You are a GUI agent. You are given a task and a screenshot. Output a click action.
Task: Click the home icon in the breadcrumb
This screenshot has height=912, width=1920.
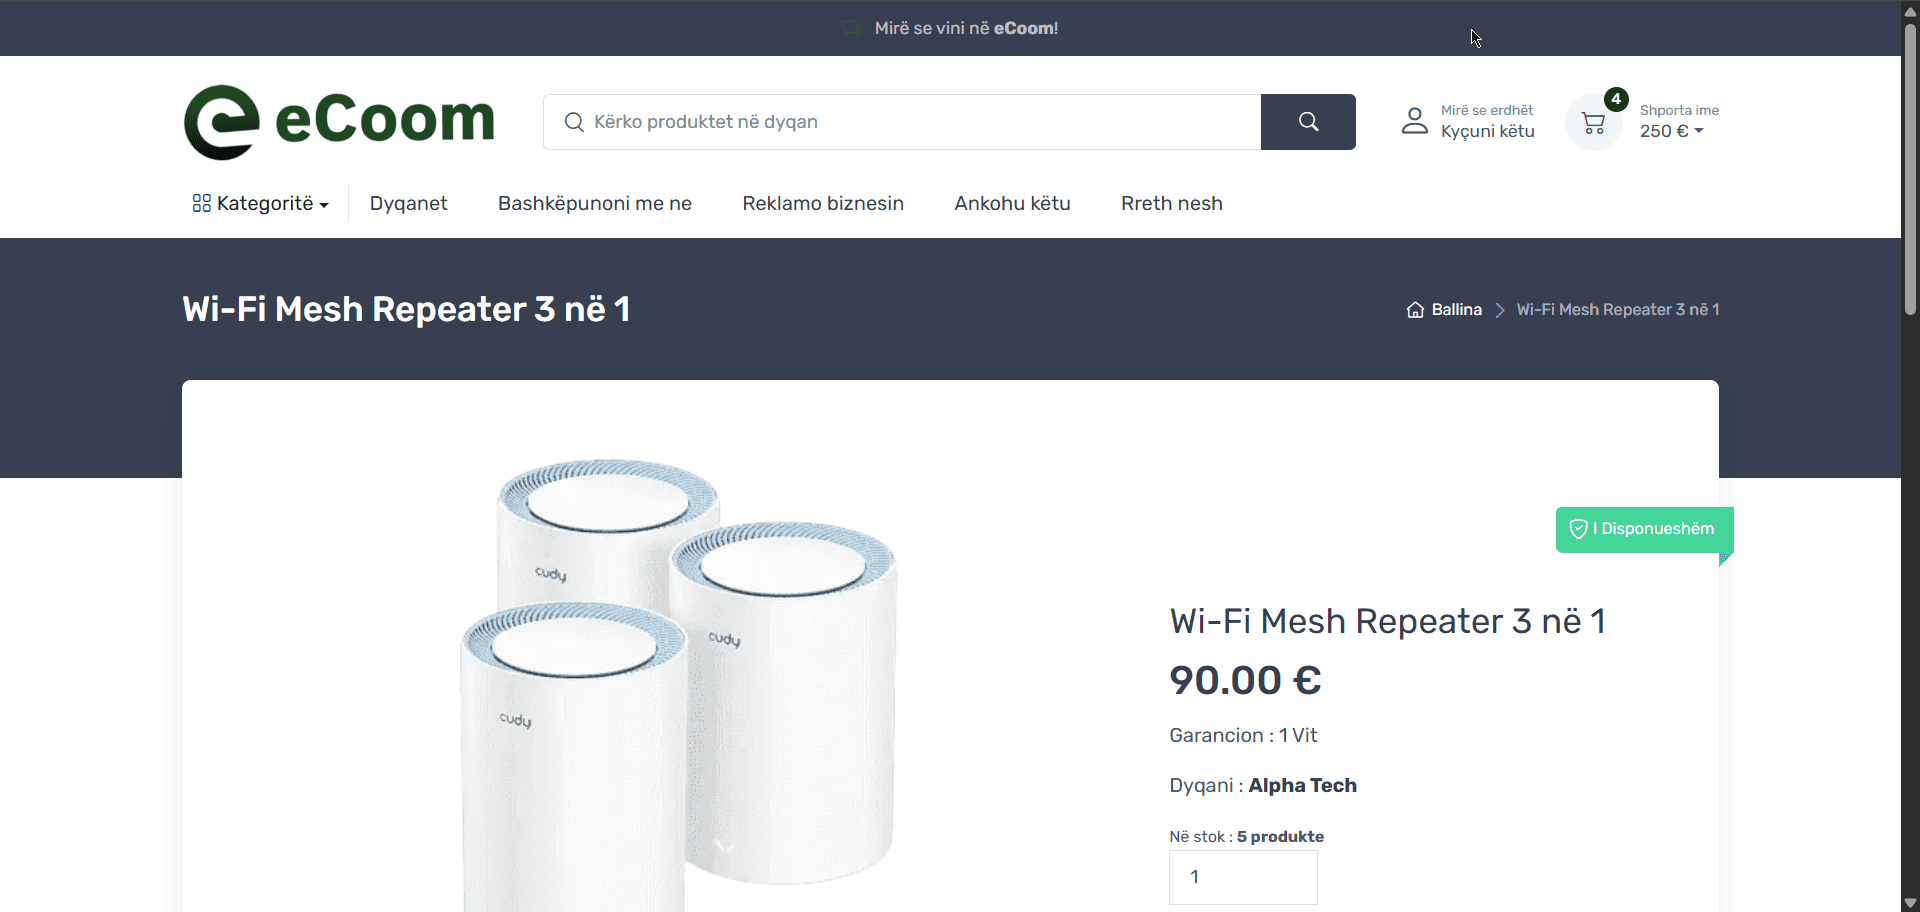(1415, 310)
